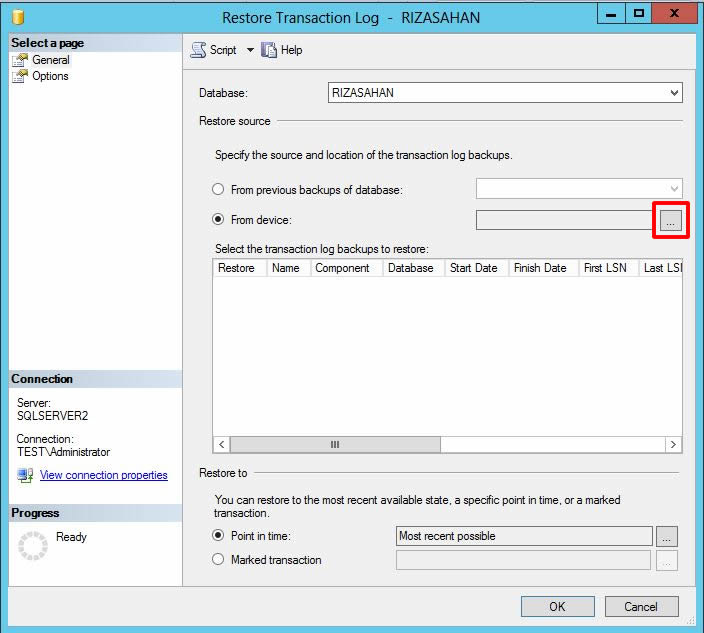
Task: Open the Script dropdown arrow
Action: [x=250, y=50]
